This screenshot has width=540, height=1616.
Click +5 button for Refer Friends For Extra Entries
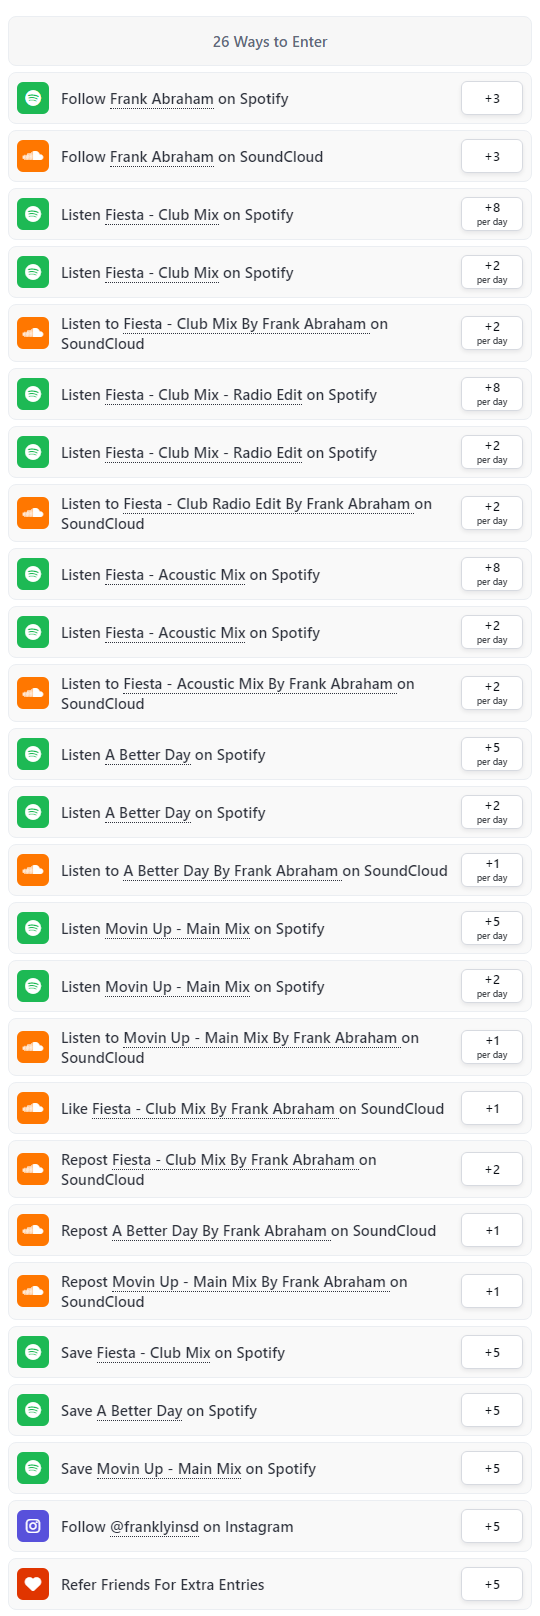pyautogui.click(x=492, y=1584)
